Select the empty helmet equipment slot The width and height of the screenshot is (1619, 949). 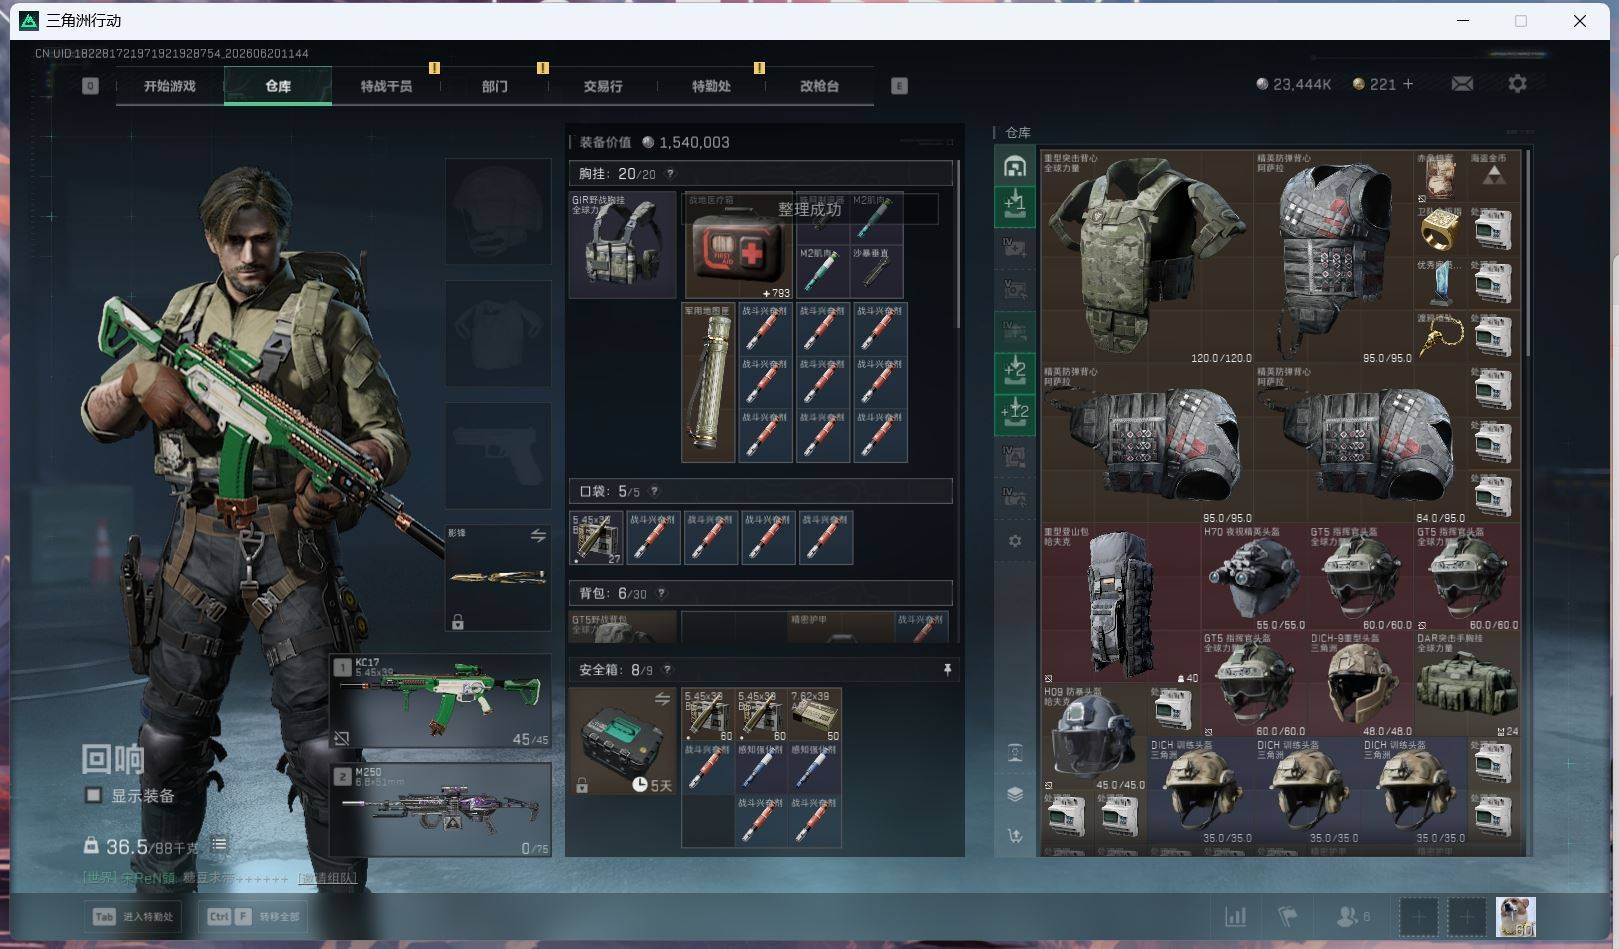coord(498,211)
